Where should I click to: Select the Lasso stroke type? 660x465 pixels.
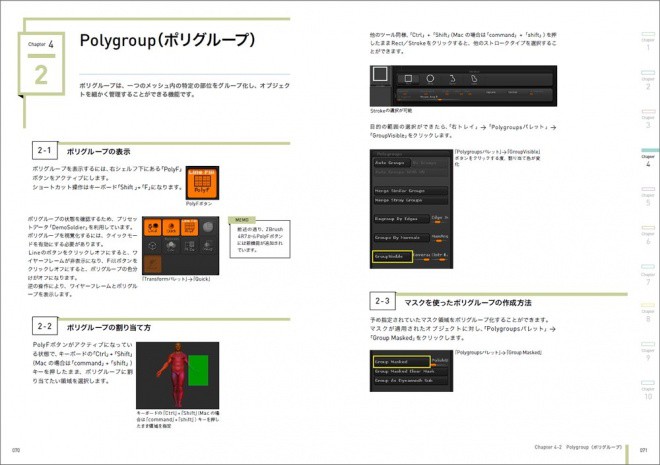coord(474,79)
